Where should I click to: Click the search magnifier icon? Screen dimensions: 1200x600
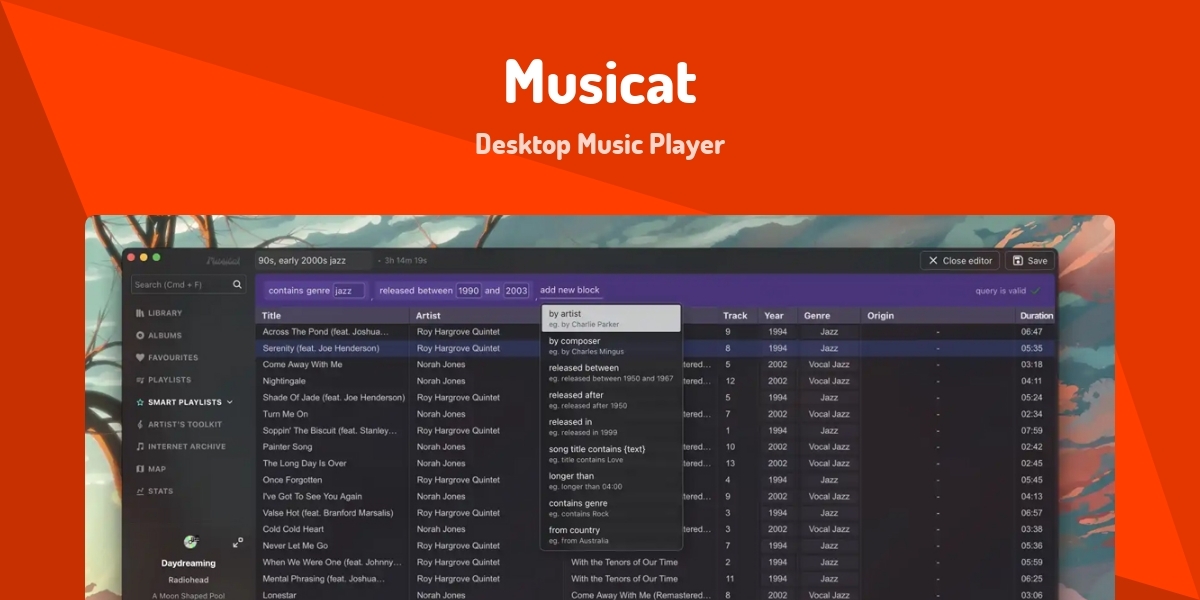coord(237,285)
